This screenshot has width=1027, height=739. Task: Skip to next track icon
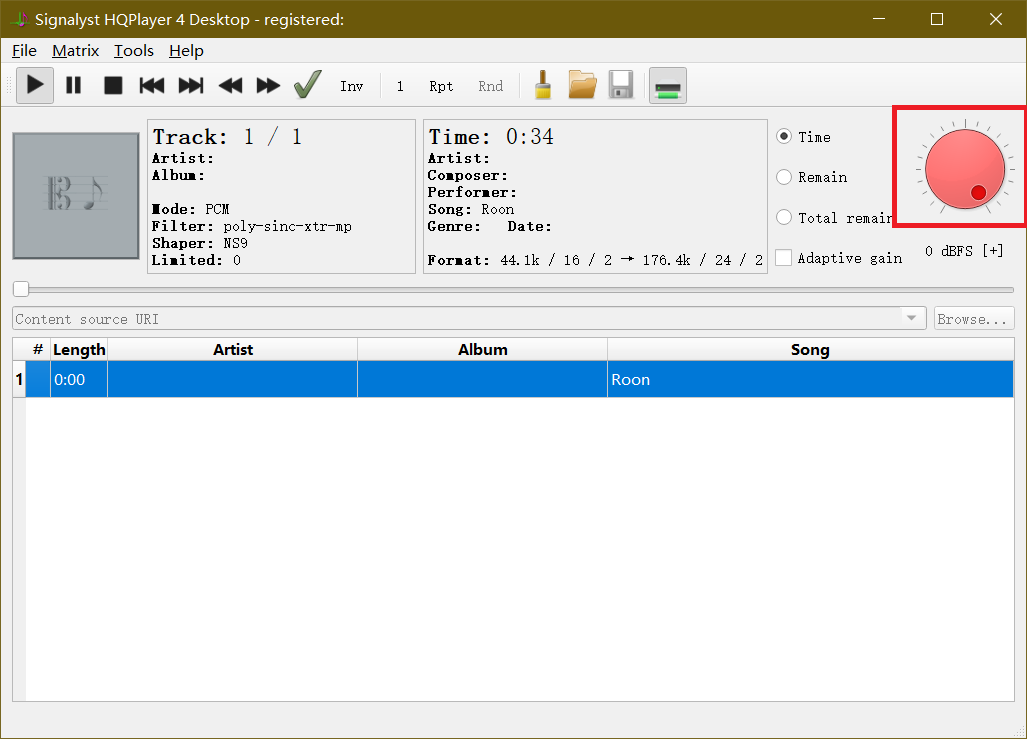pos(191,86)
